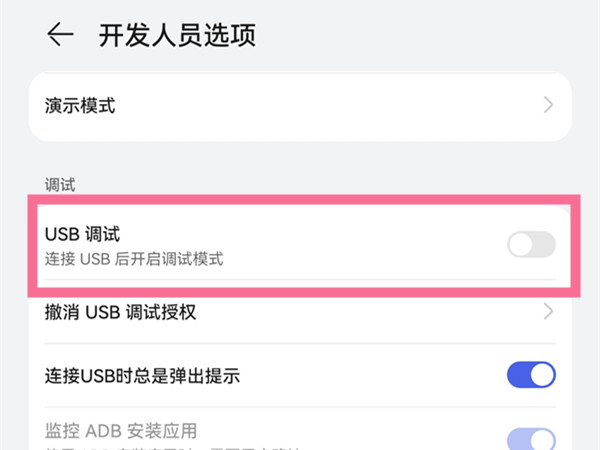Tap the blank middle of the 撤消 USB 调试授权 row
This screenshot has height=450, width=600.
[x=360, y=313]
